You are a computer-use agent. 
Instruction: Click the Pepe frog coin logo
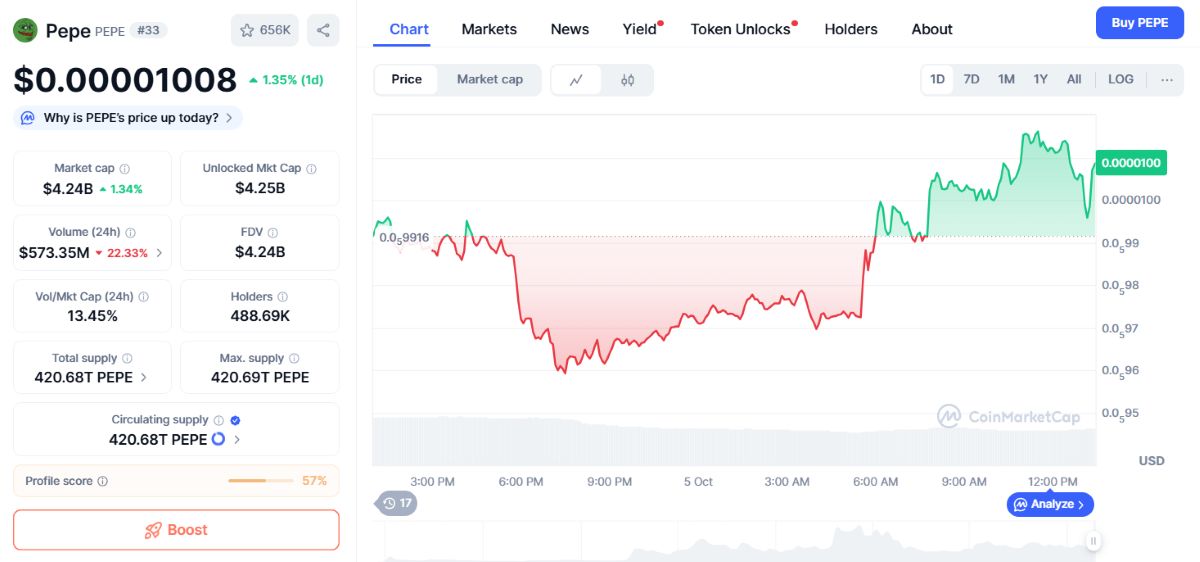click(x=25, y=30)
